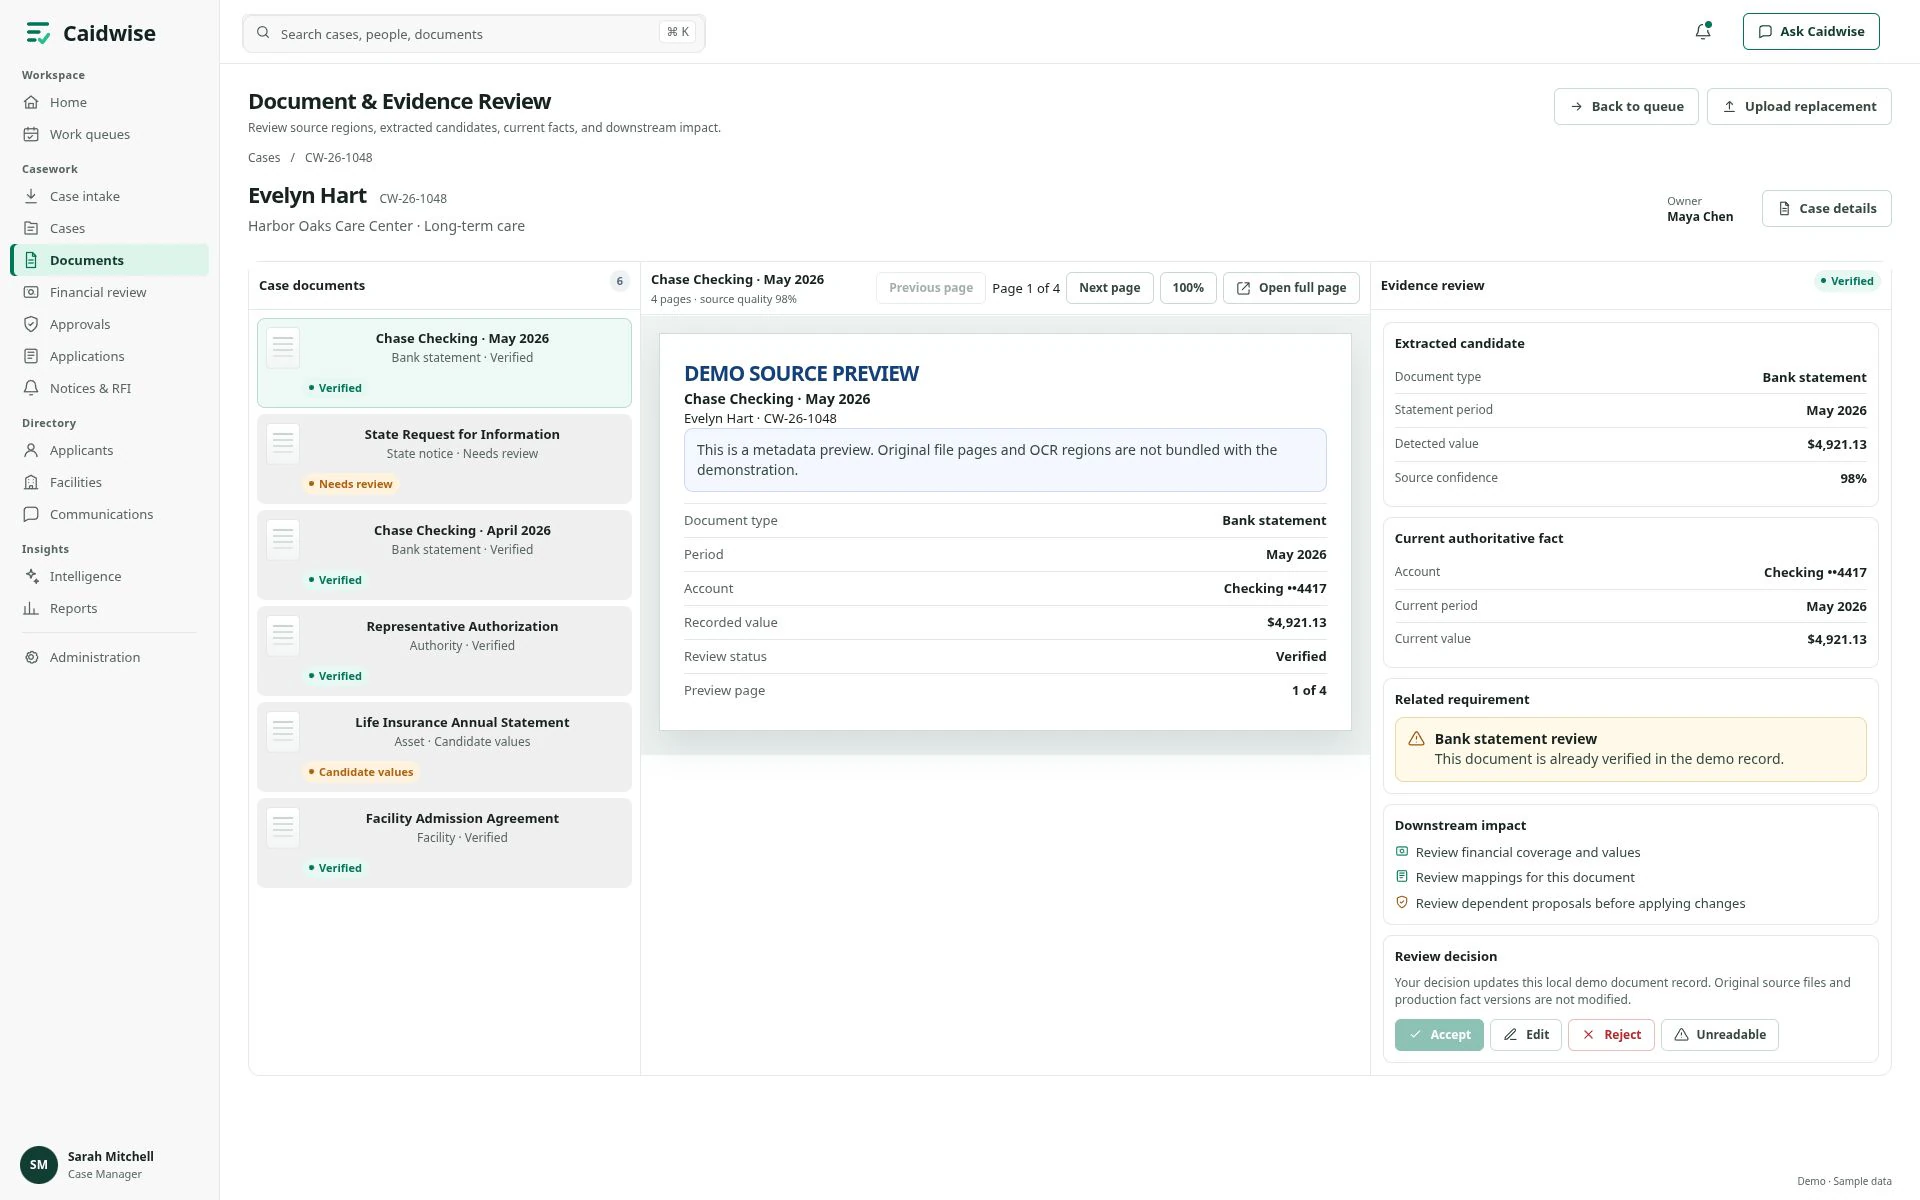Select State Request for Information document
This screenshot has width=1920, height=1200.
point(444,459)
